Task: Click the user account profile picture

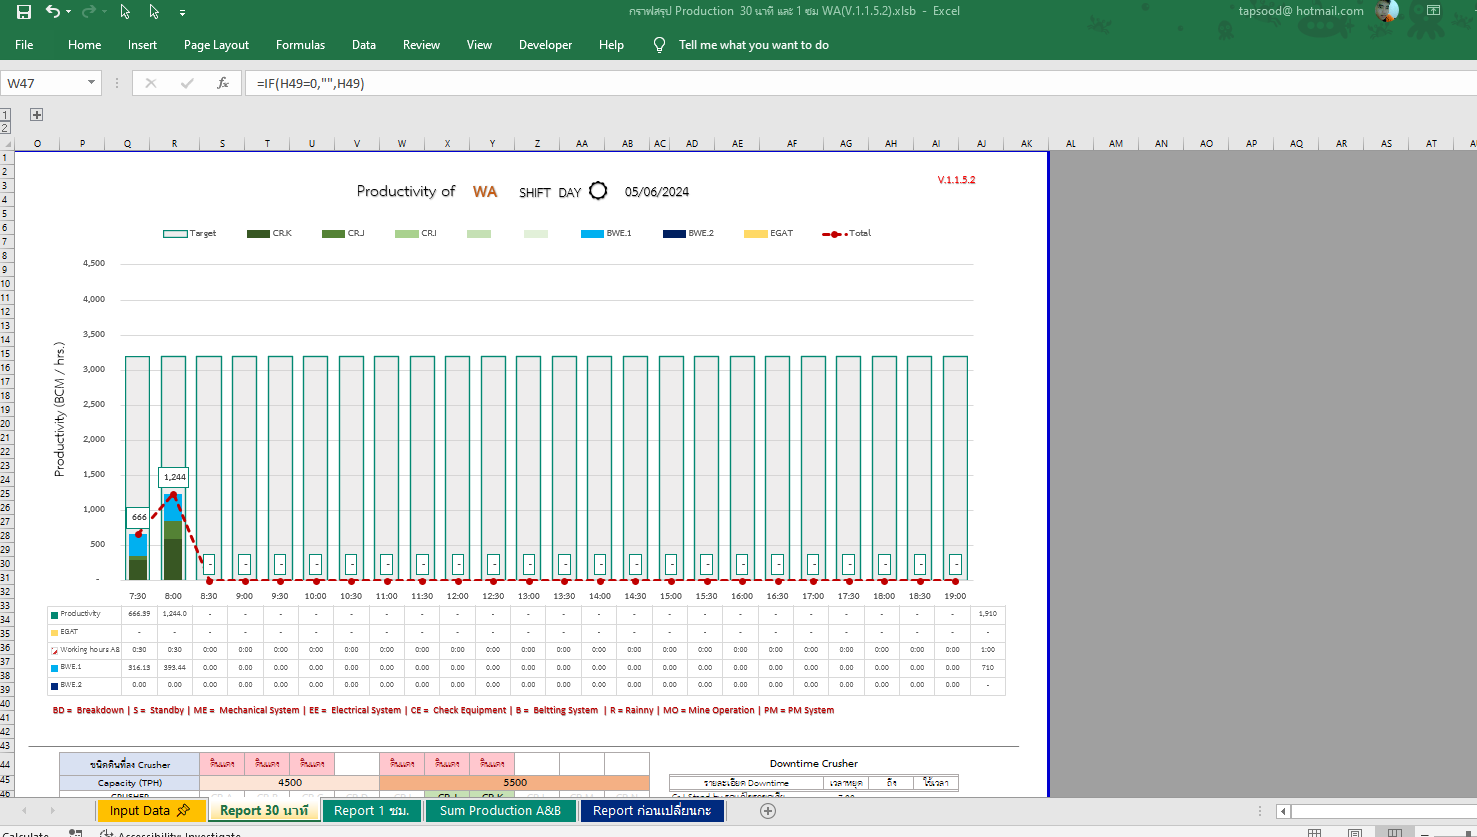Action: click(x=1387, y=11)
